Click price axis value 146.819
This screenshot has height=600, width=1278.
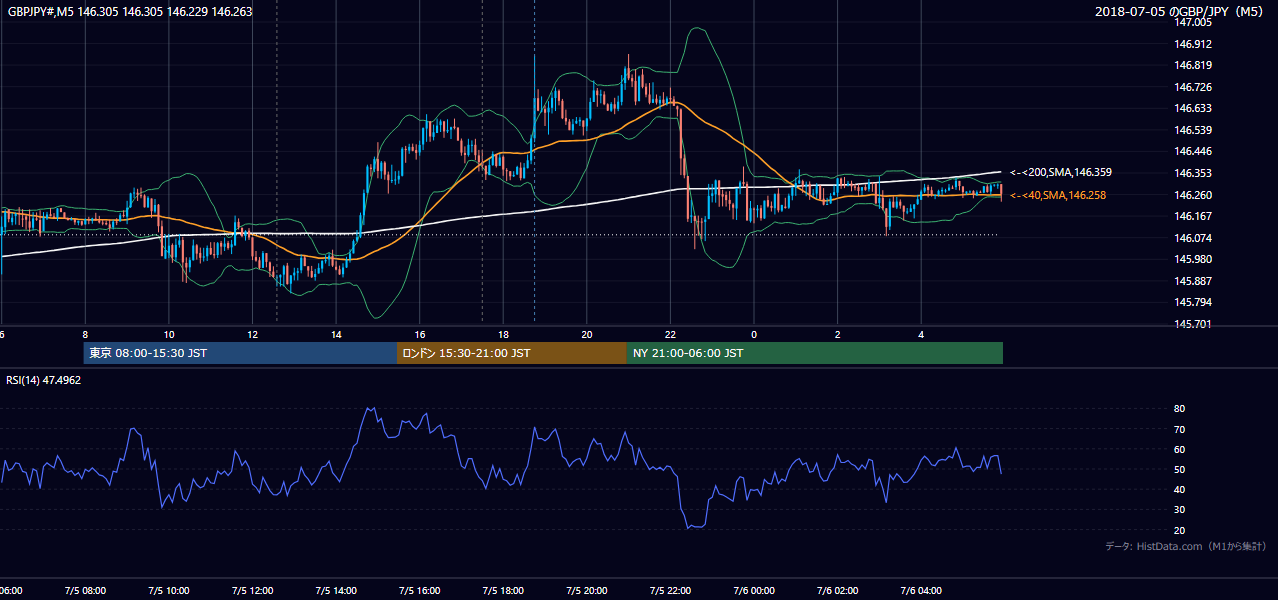pos(1194,65)
